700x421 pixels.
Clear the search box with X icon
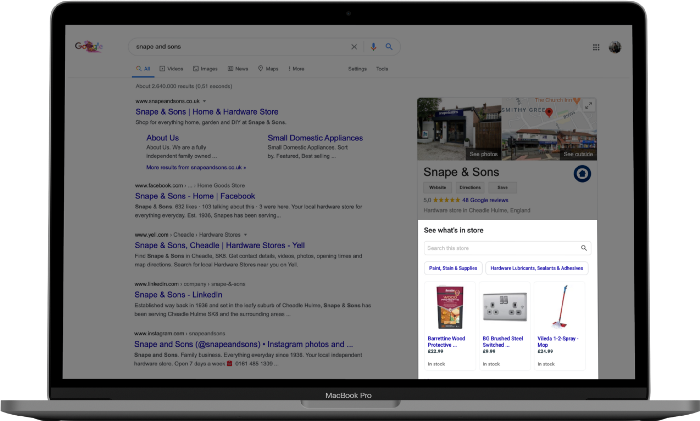(354, 46)
